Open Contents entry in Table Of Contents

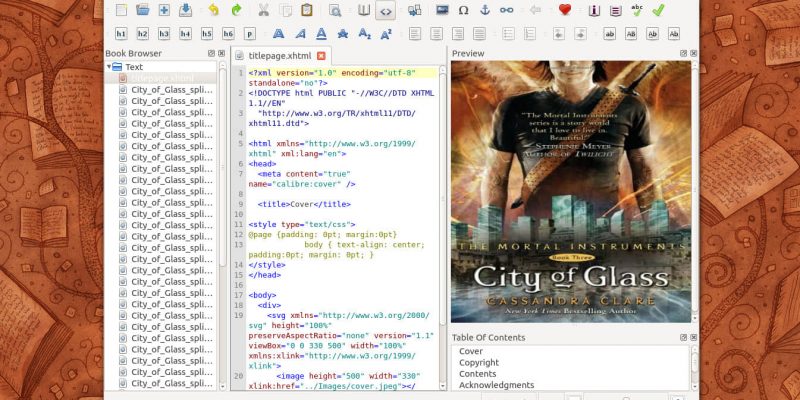[x=478, y=373]
